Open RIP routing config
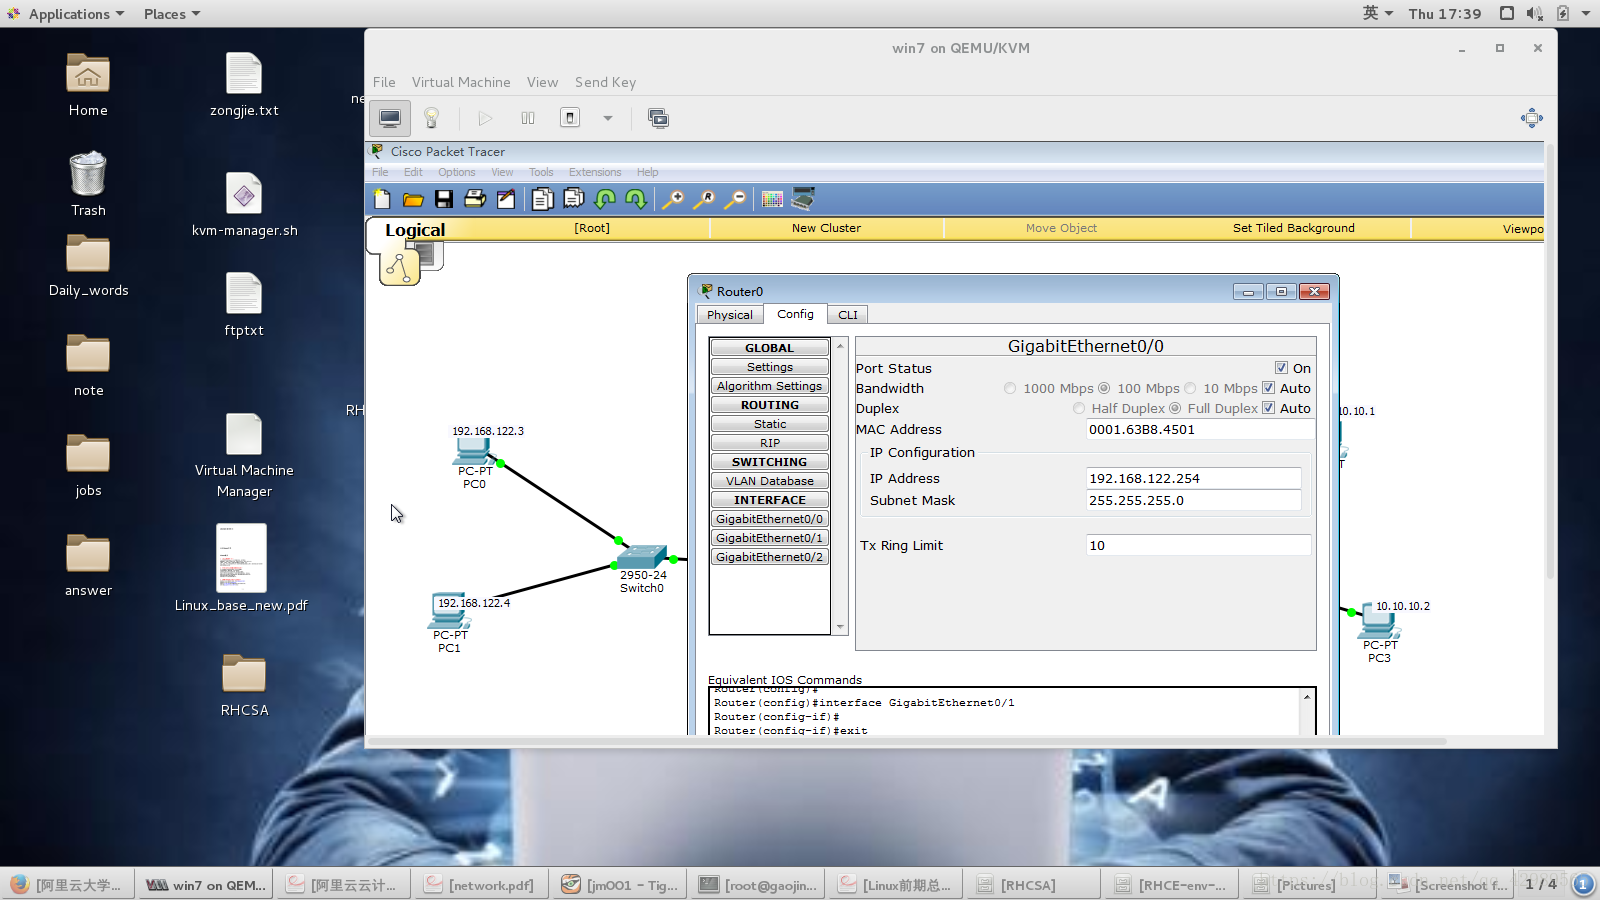This screenshot has height=900, width=1600. (770, 443)
